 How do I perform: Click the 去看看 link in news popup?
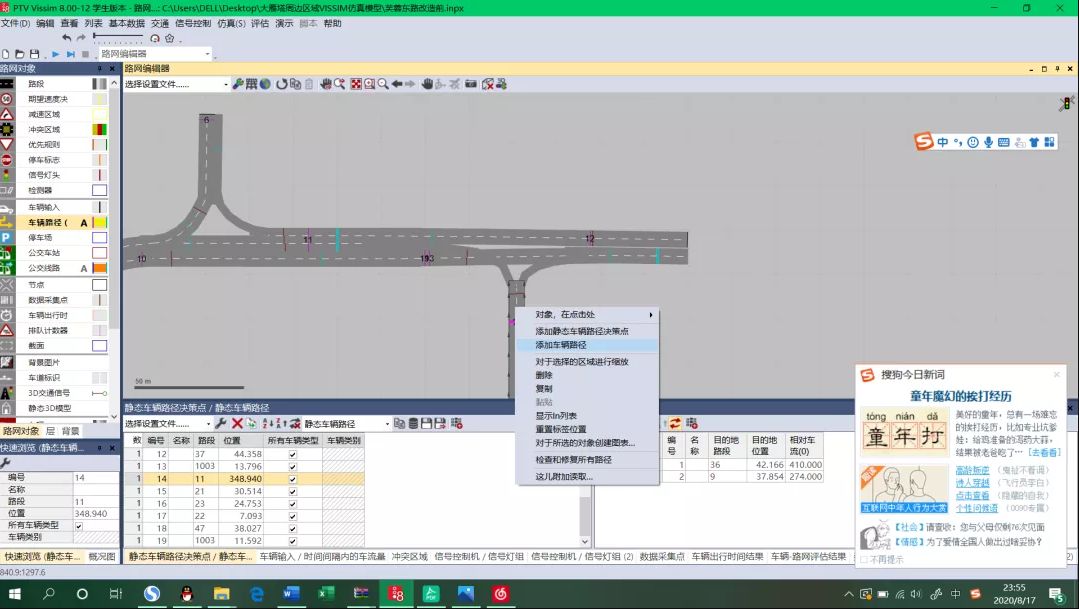pos(1044,452)
